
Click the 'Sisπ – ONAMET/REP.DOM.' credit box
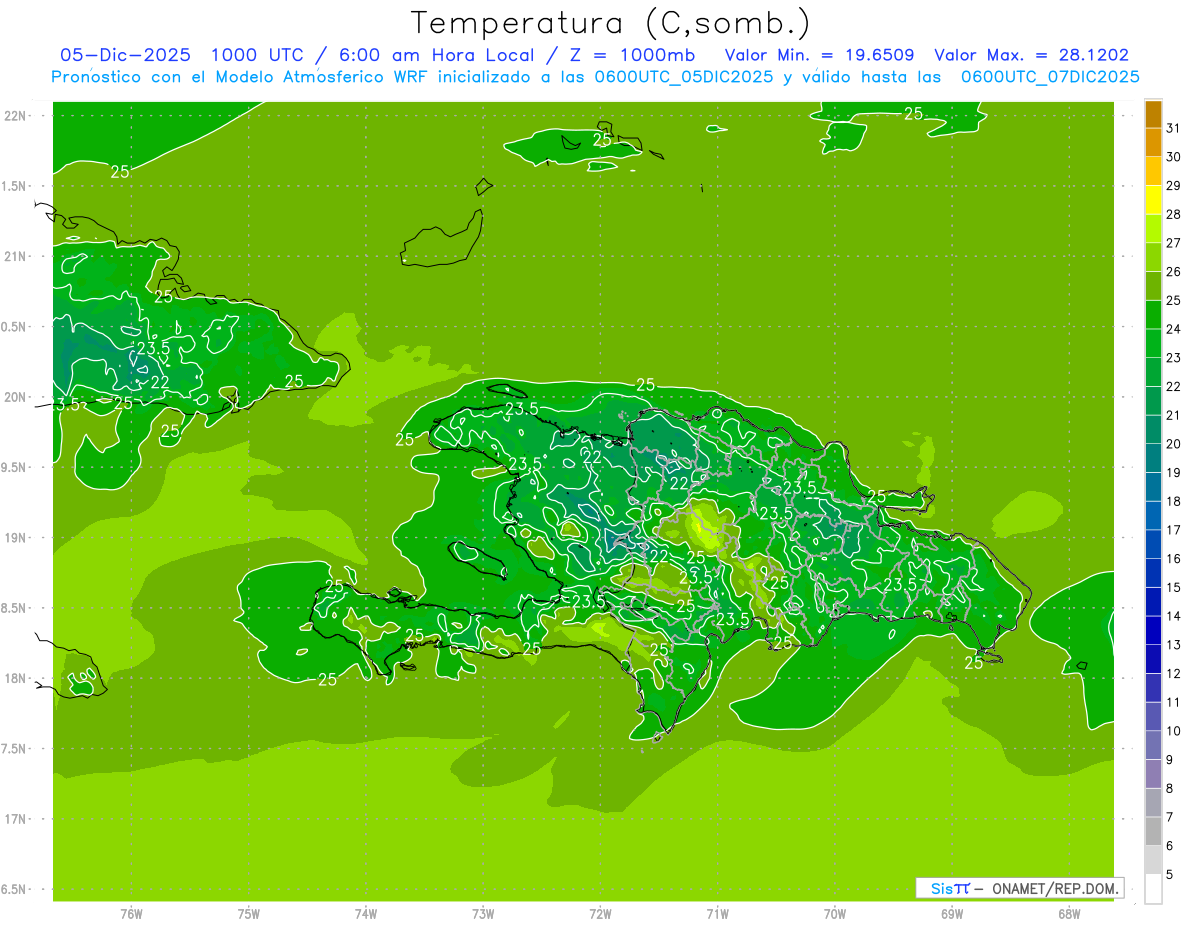1019,888
